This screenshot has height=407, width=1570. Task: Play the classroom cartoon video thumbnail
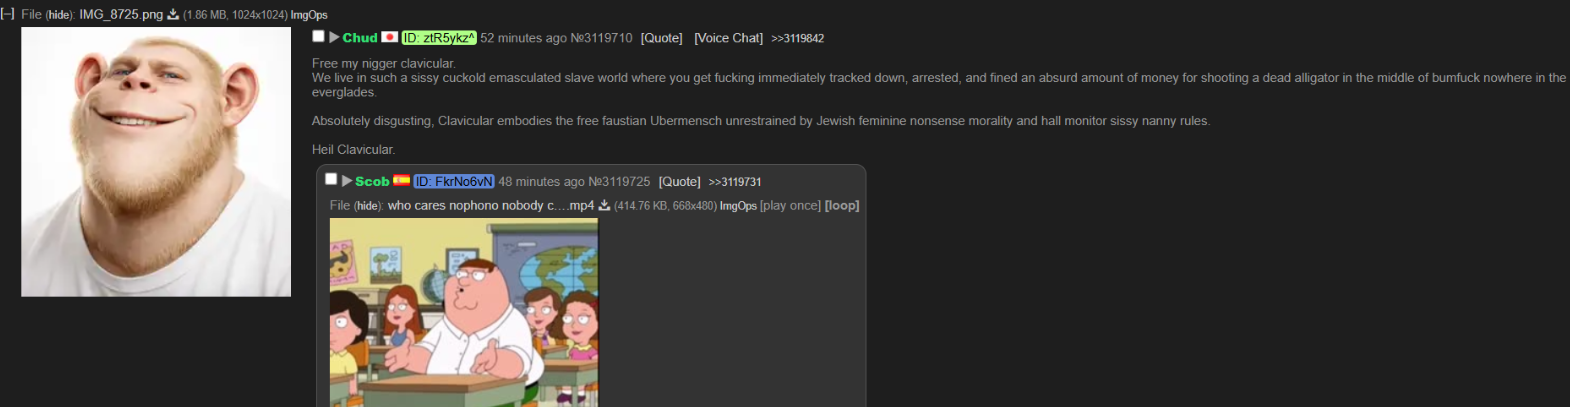[x=464, y=312]
